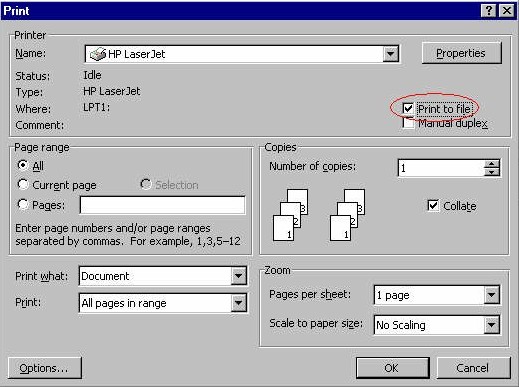
Task: Click the second collated pages illustration
Action: (x=347, y=215)
